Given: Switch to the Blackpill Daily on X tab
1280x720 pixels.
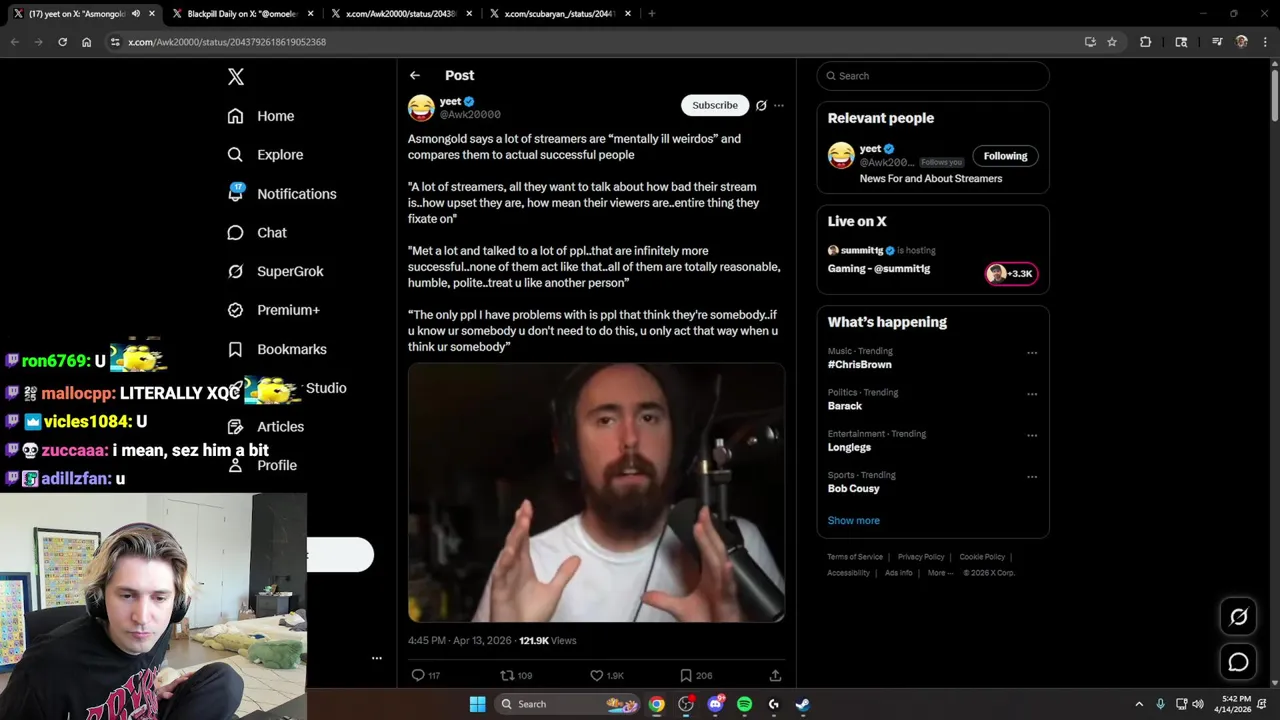Looking at the screenshot, I should 242,14.
